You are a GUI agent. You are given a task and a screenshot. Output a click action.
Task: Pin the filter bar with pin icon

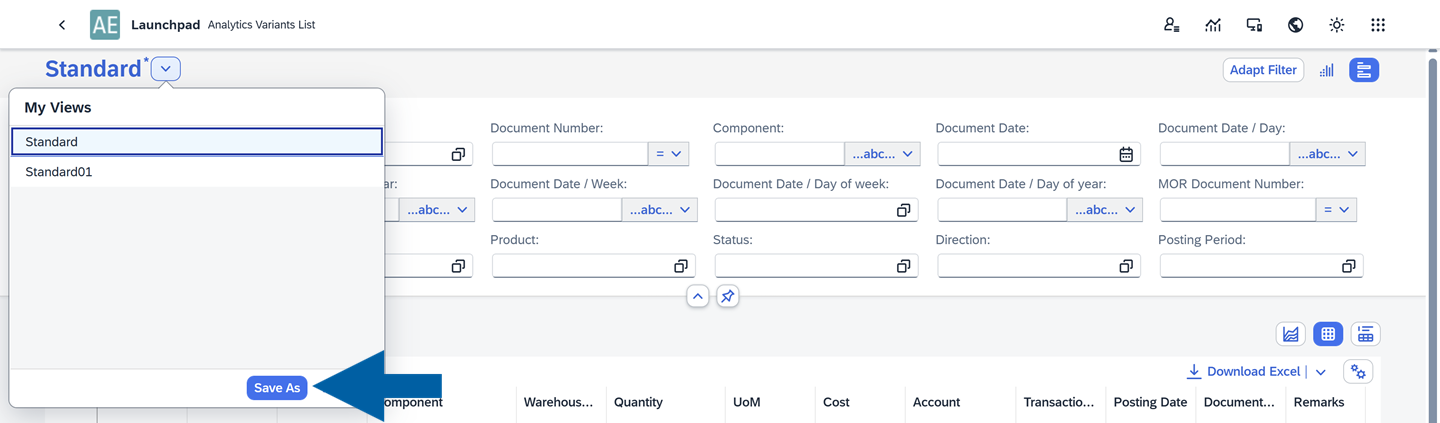pyautogui.click(x=727, y=297)
